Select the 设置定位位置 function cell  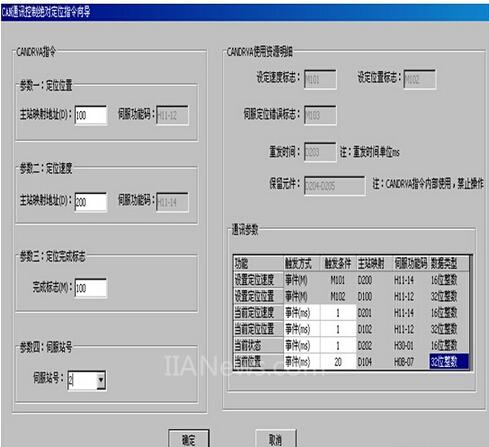258,296
